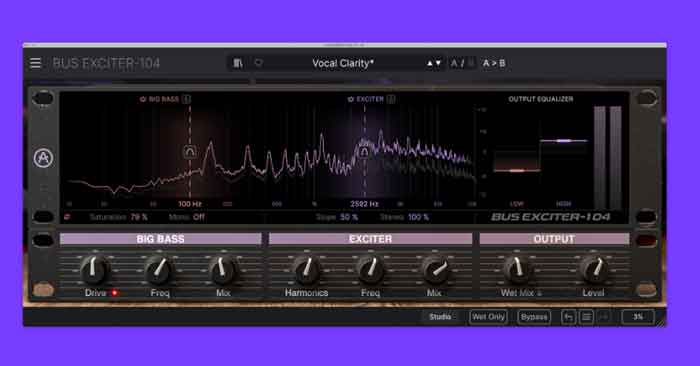The image size is (700, 366).
Task: Click the lock icon beside Wet Mix
Action: [x=539, y=293]
